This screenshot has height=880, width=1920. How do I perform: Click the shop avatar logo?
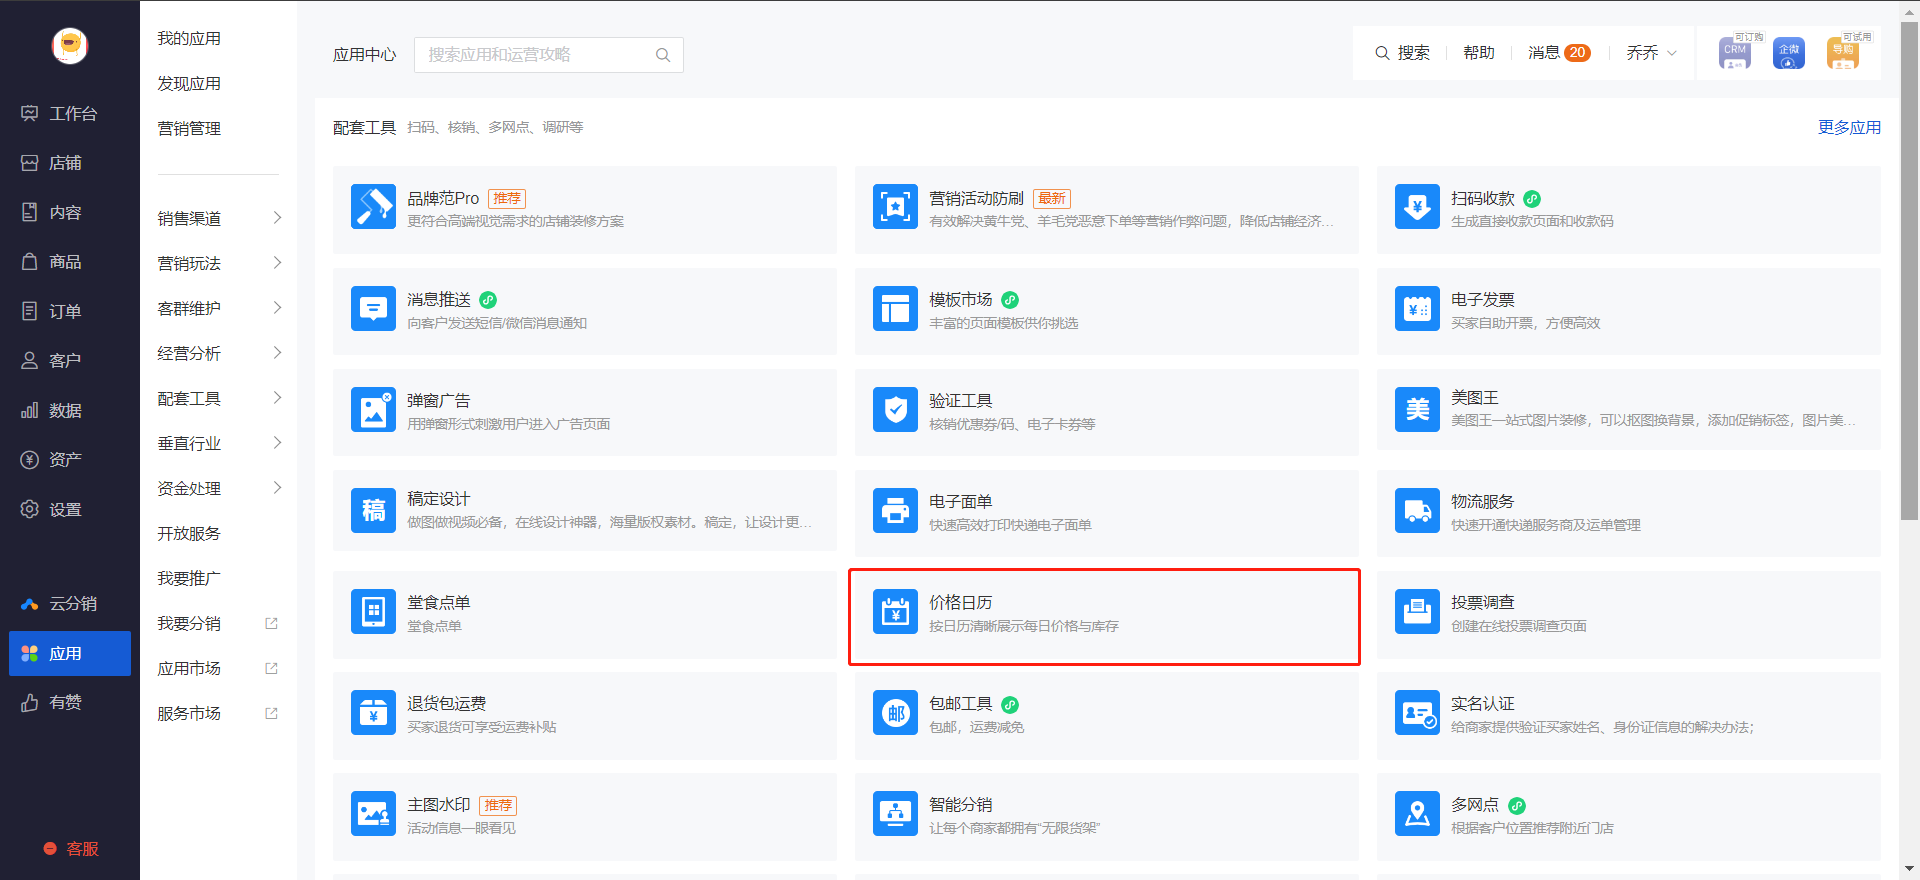(70, 45)
